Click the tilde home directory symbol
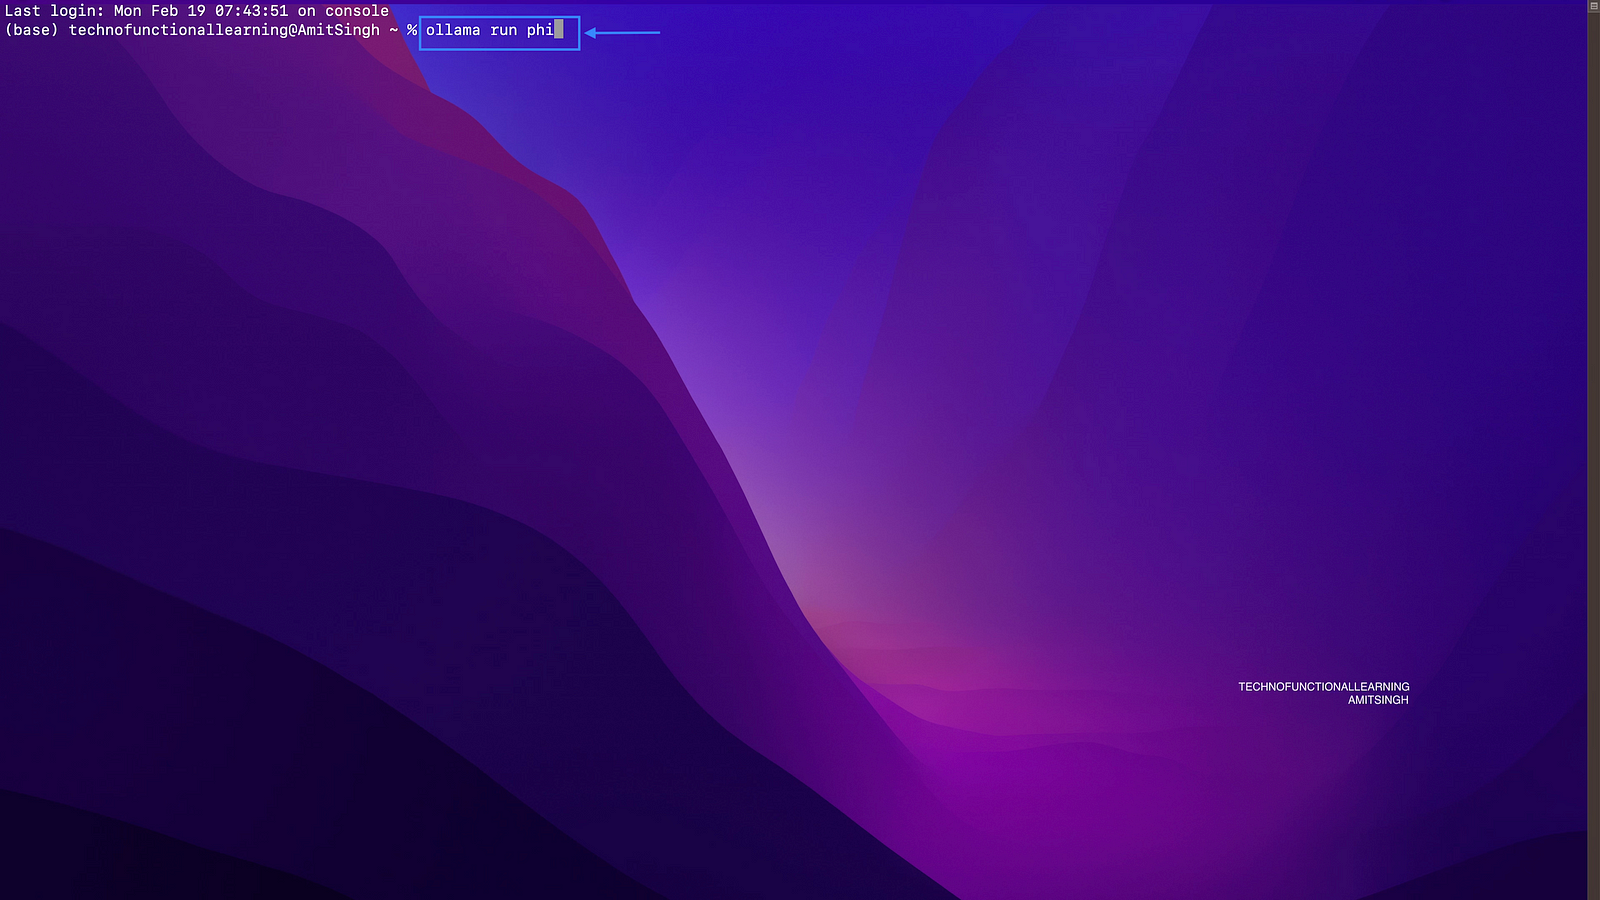 (393, 30)
